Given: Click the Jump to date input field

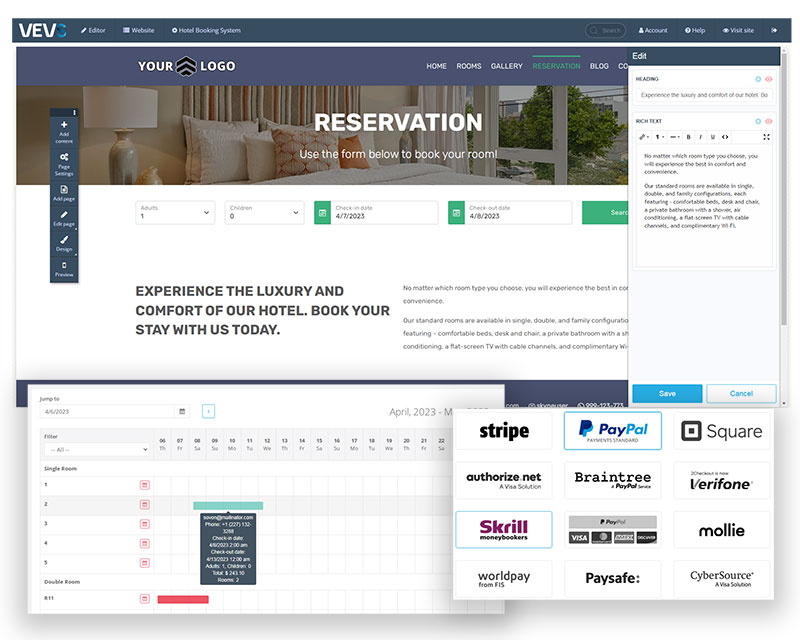Looking at the screenshot, I should click(108, 411).
